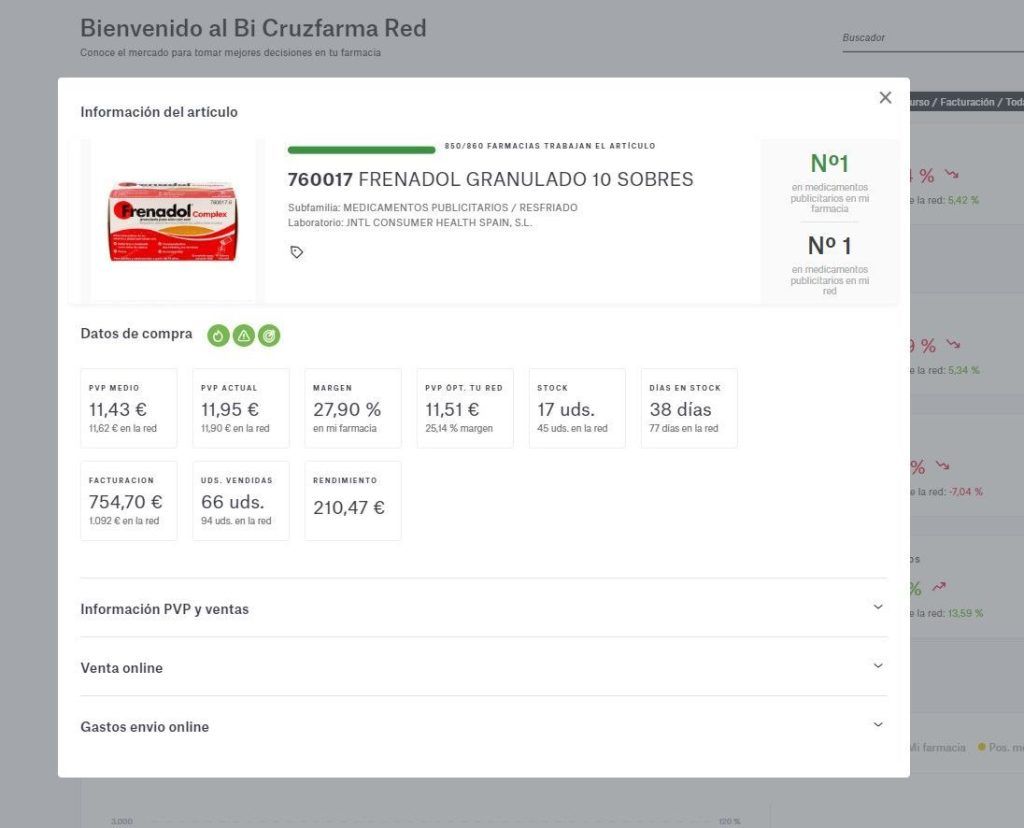Expand the Información PVP y ventas section
Viewport: 1024px width, 828px height.
point(483,609)
